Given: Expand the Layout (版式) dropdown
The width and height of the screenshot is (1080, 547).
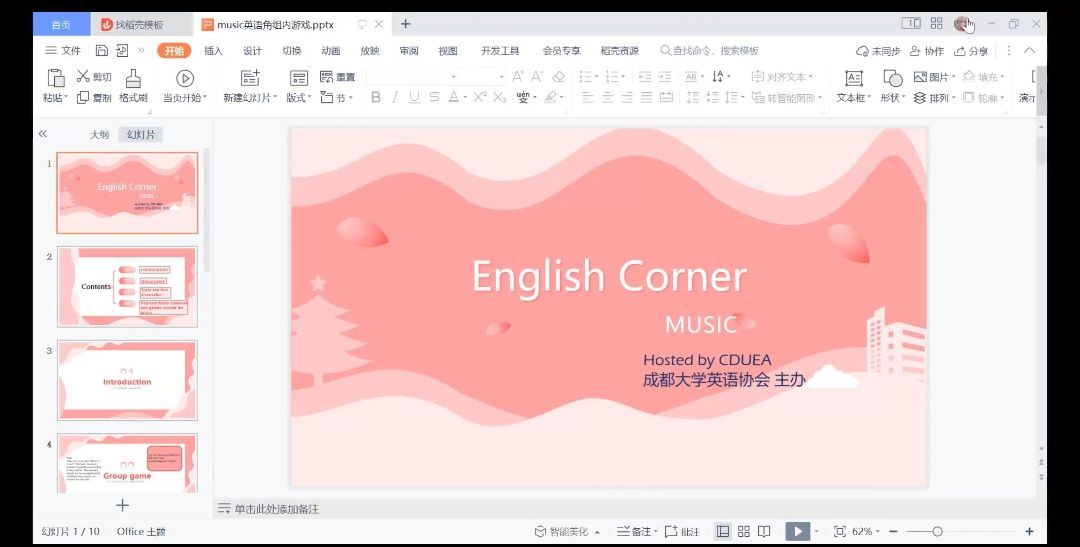Looking at the screenshot, I should (299, 98).
